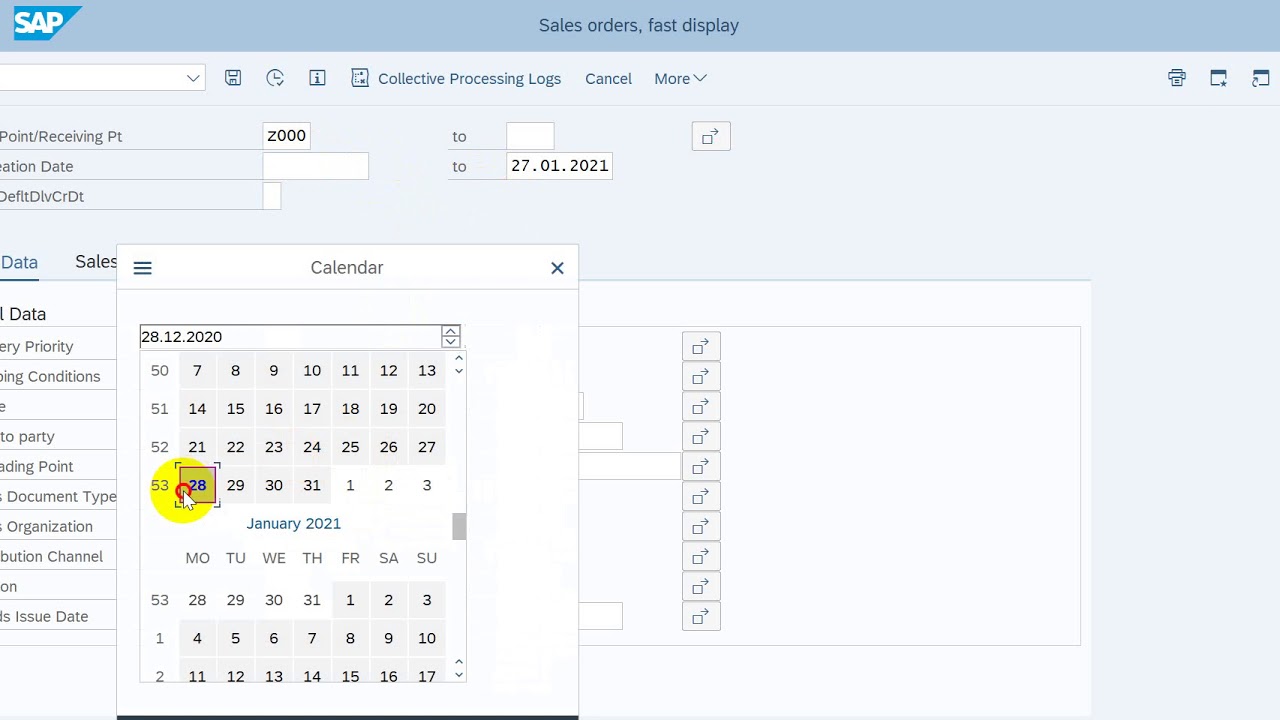1280x720 pixels.
Task: Select December 13 in week 50
Action: pos(427,371)
